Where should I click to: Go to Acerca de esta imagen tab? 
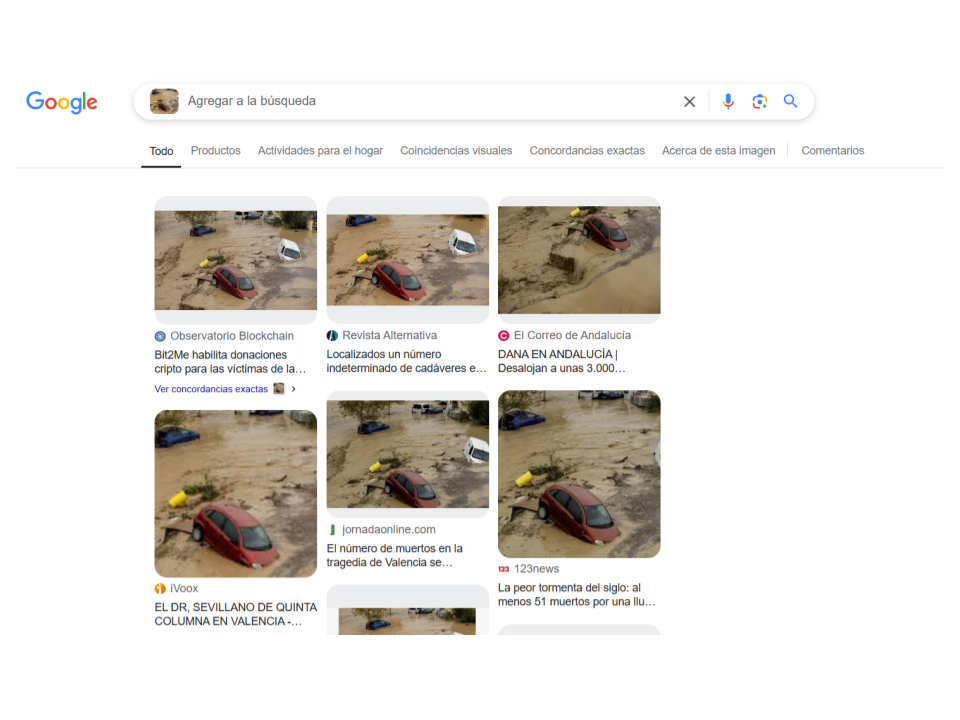pyautogui.click(x=718, y=151)
